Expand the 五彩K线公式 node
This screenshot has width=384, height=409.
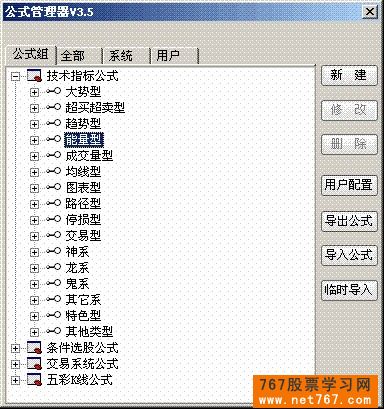pos(15,380)
